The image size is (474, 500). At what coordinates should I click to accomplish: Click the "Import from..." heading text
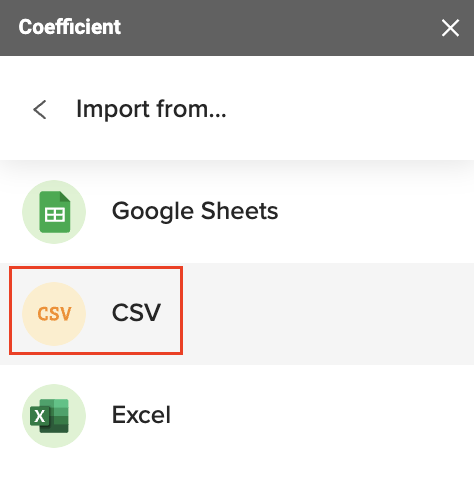click(x=151, y=109)
